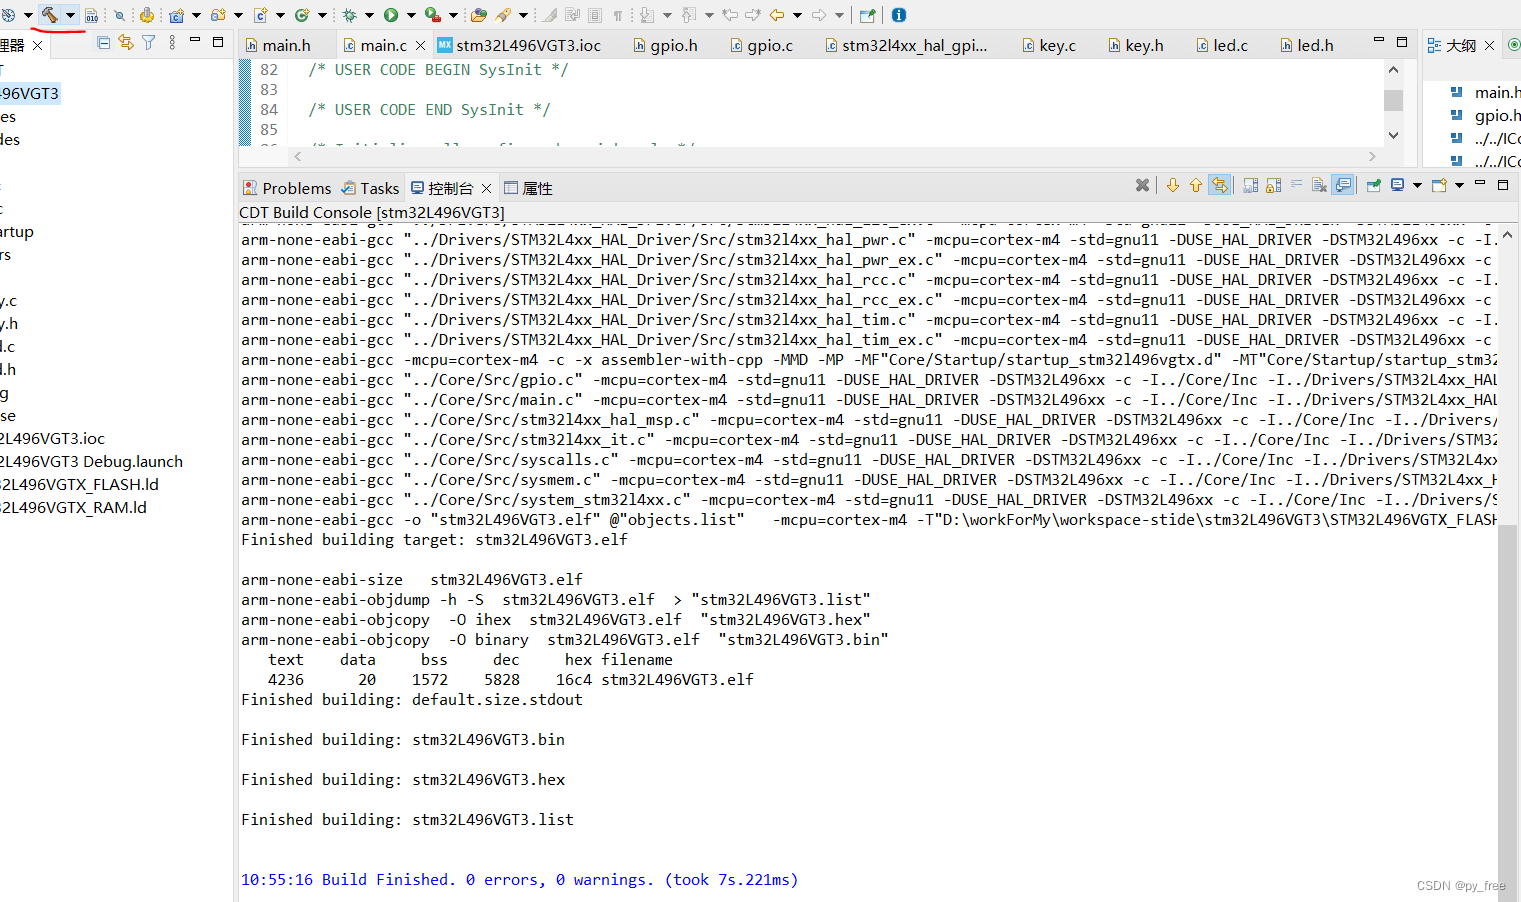Click the green bug Debug icon

coord(349,15)
